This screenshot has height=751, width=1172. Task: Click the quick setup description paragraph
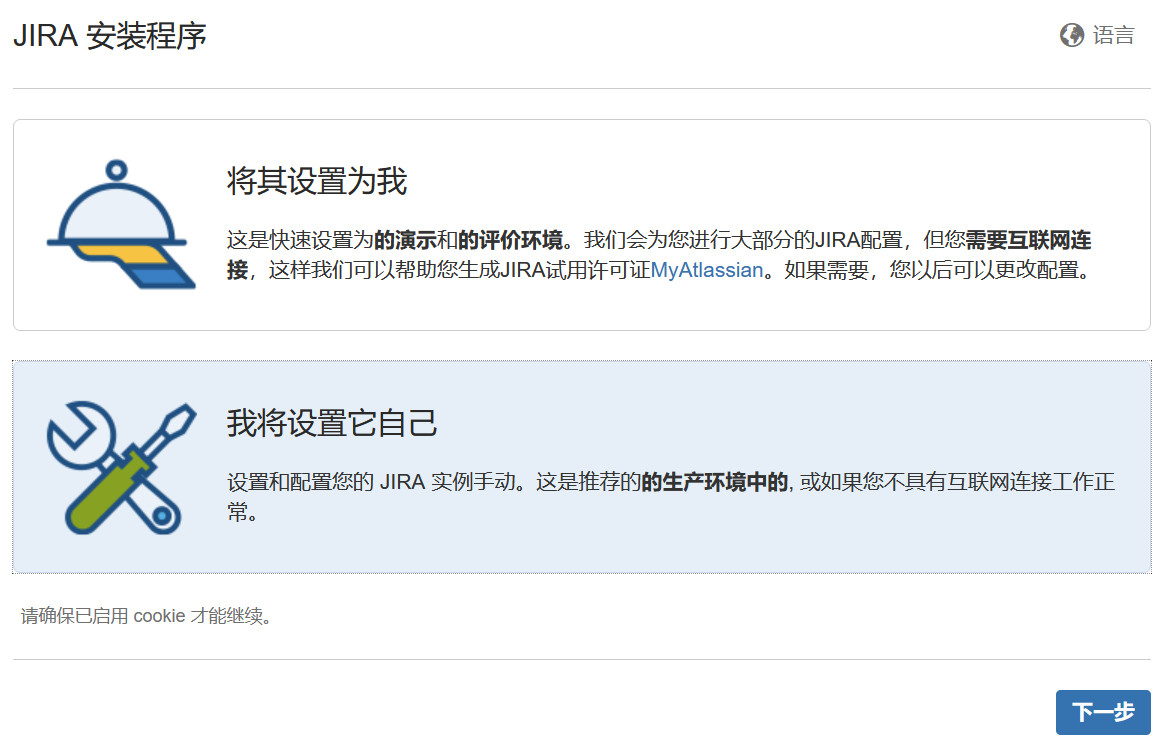point(659,255)
